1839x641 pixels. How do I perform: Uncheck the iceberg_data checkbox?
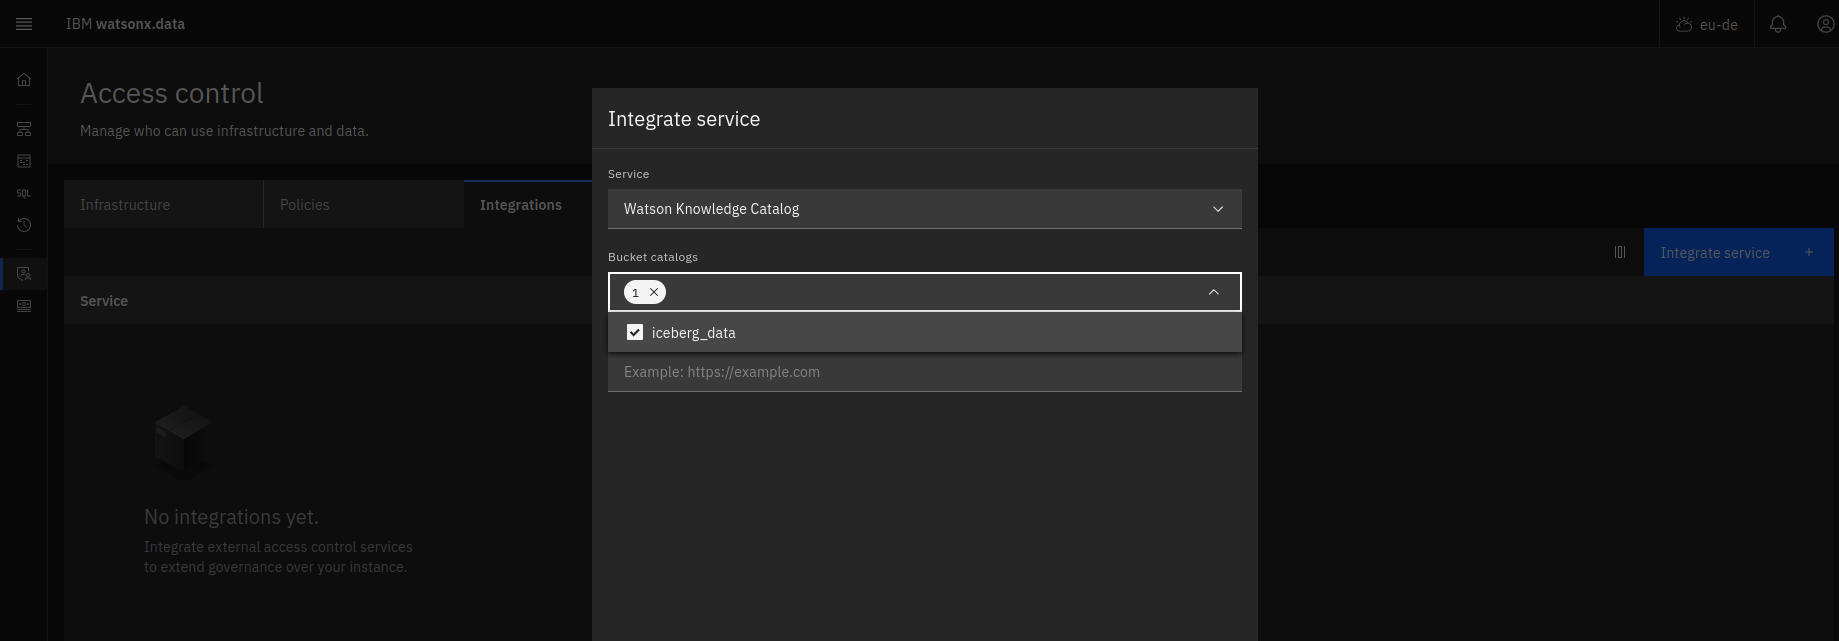[x=635, y=332]
